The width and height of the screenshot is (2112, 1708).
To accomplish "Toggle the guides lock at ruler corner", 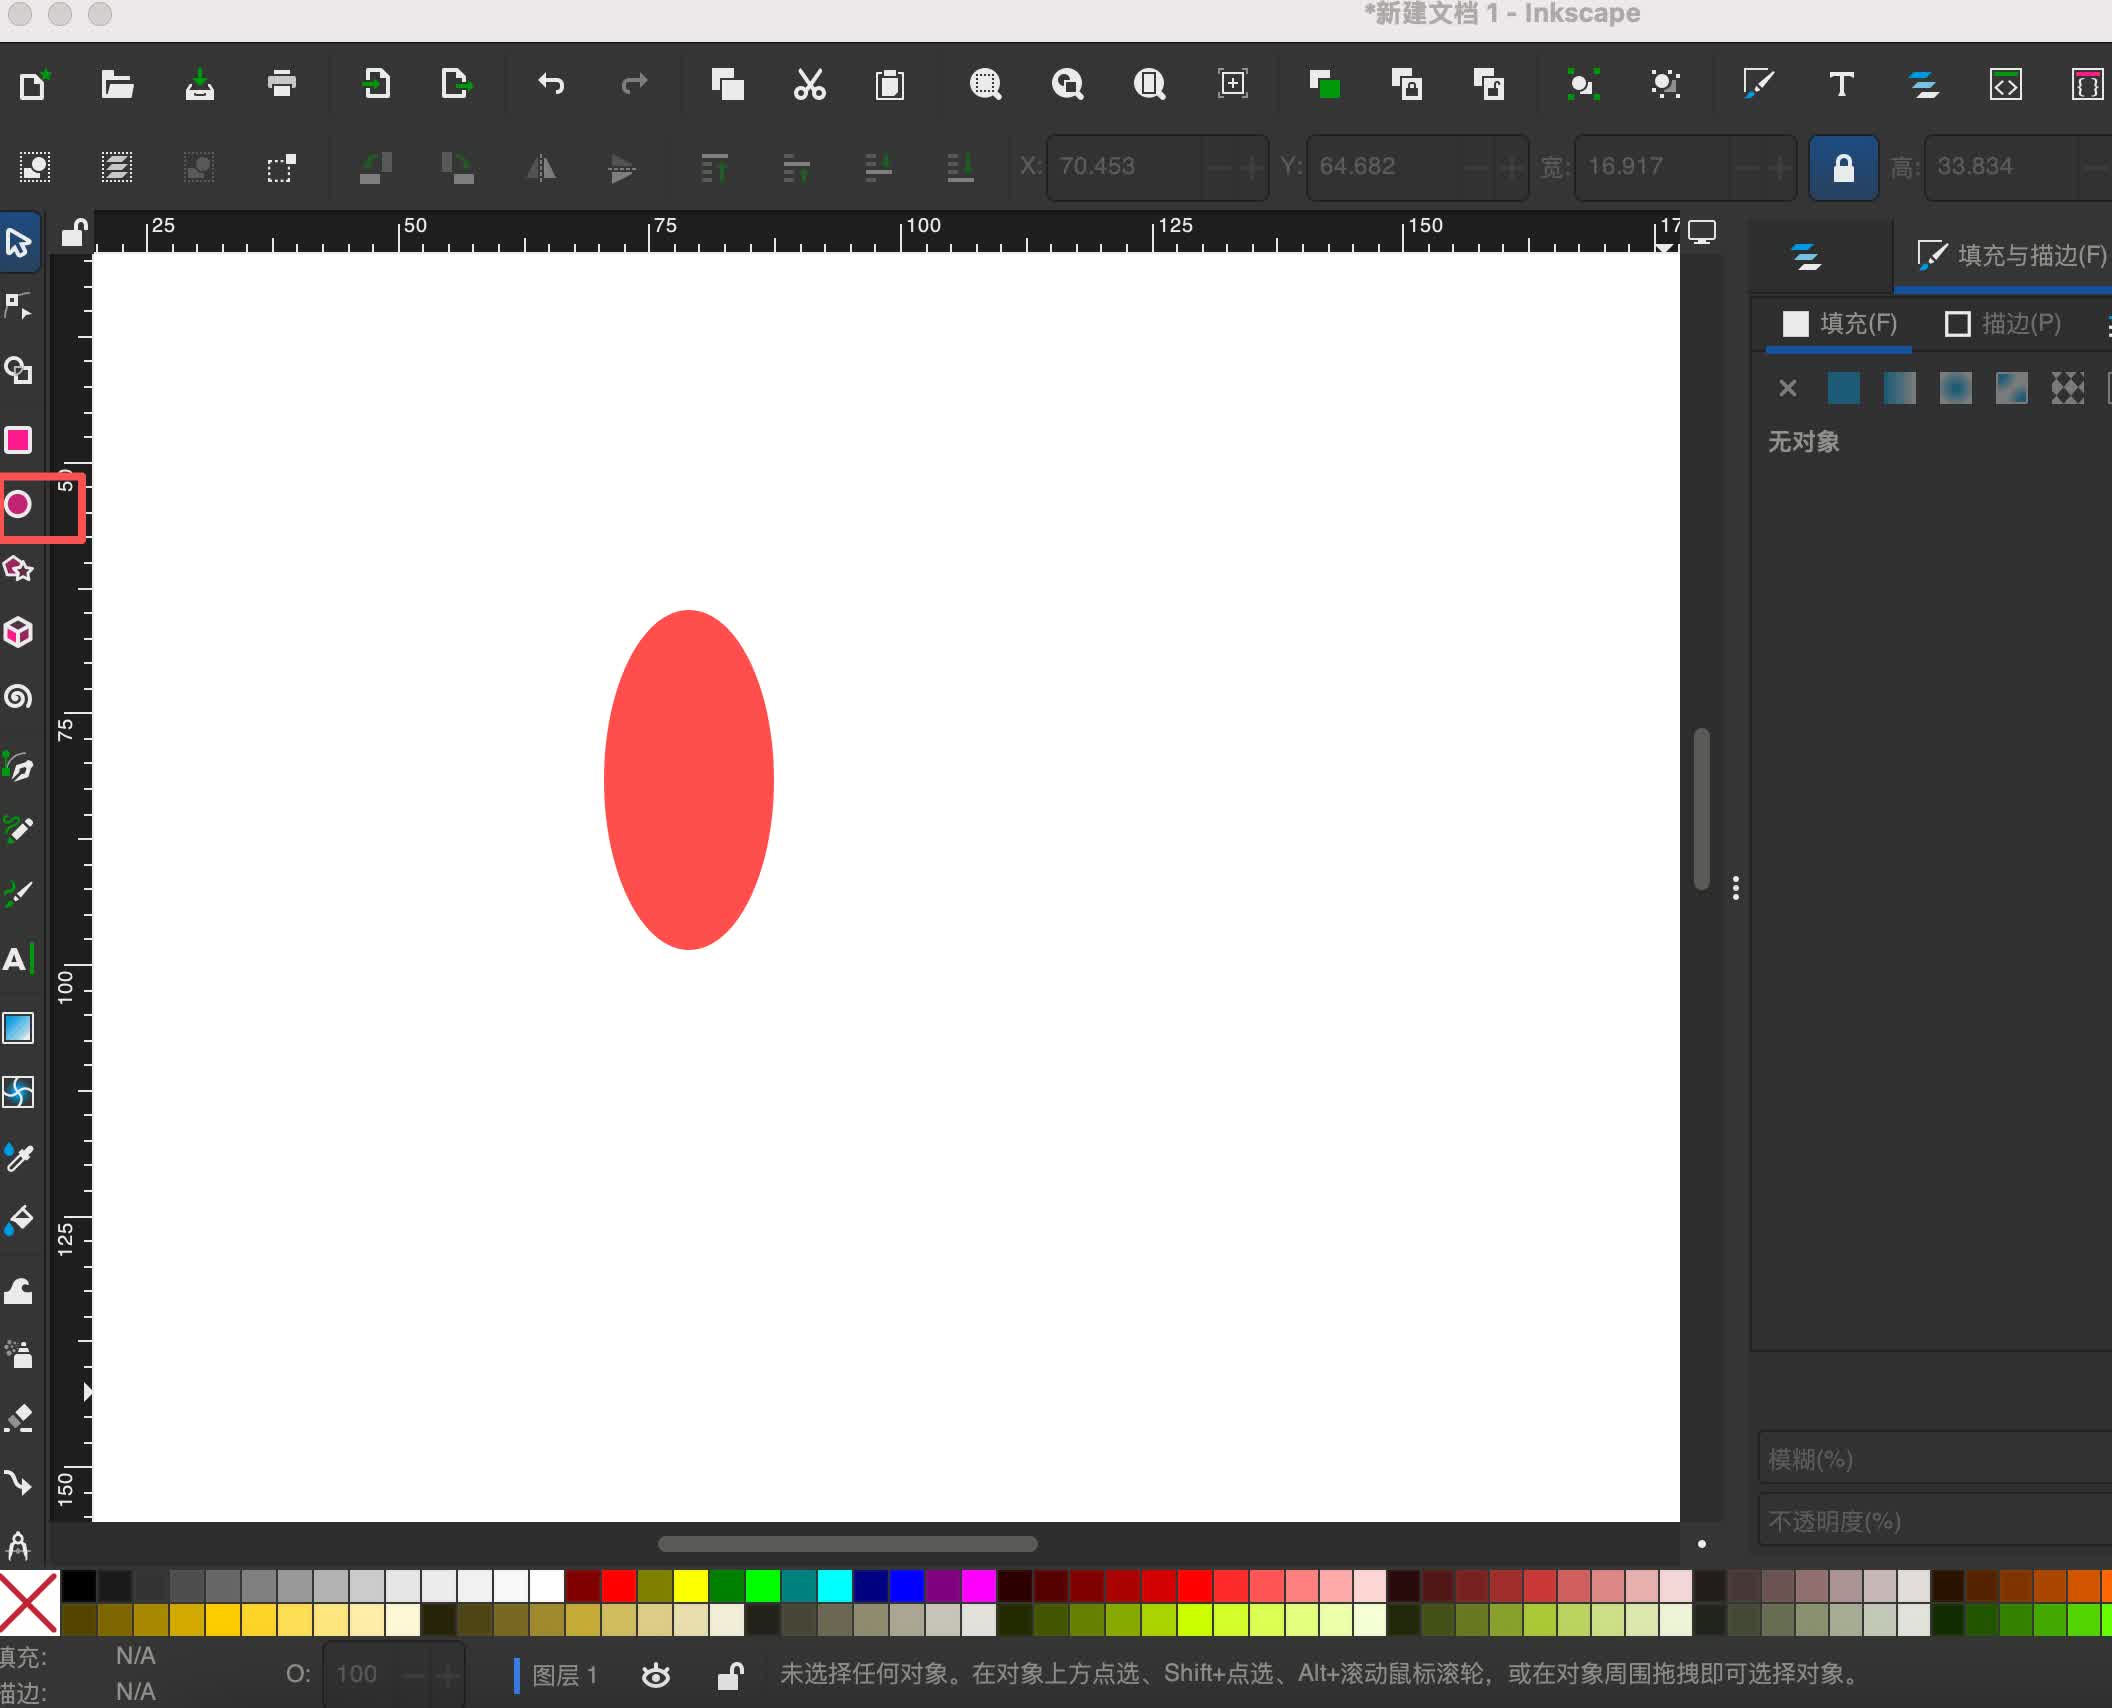I will pyautogui.click(x=74, y=232).
